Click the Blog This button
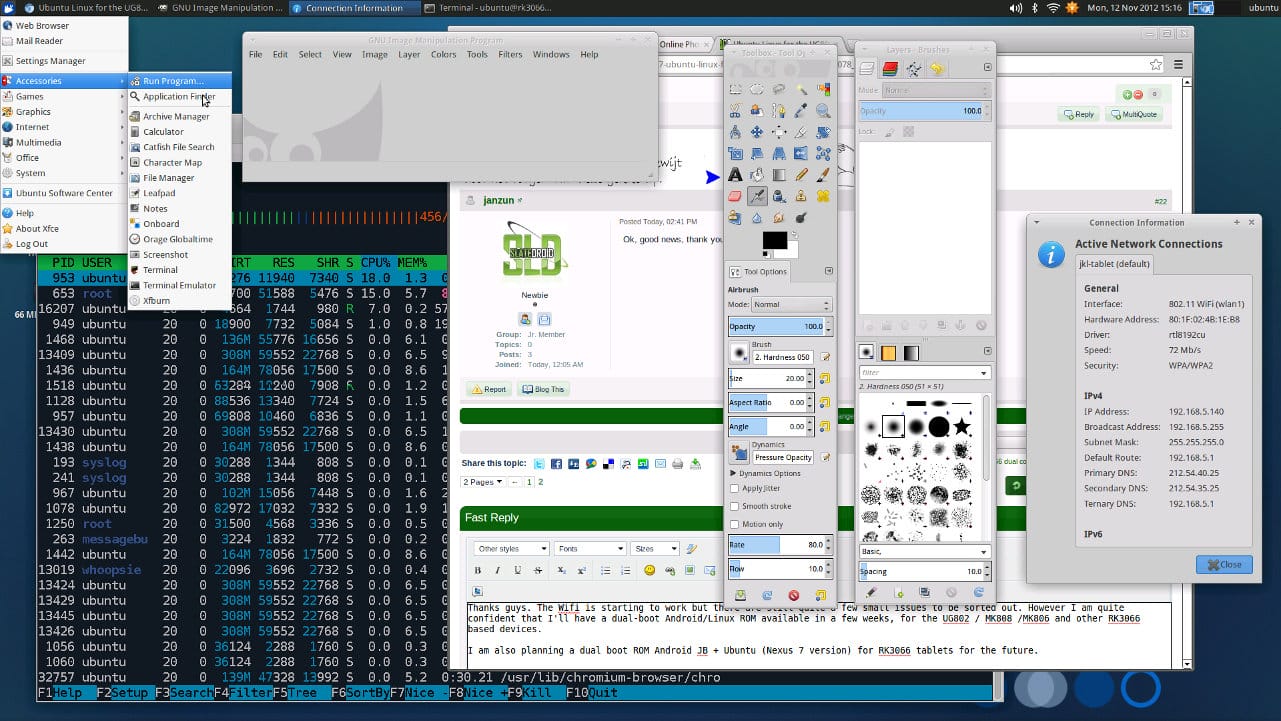The height and width of the screenshot is (721, 1281). point(543,389)
